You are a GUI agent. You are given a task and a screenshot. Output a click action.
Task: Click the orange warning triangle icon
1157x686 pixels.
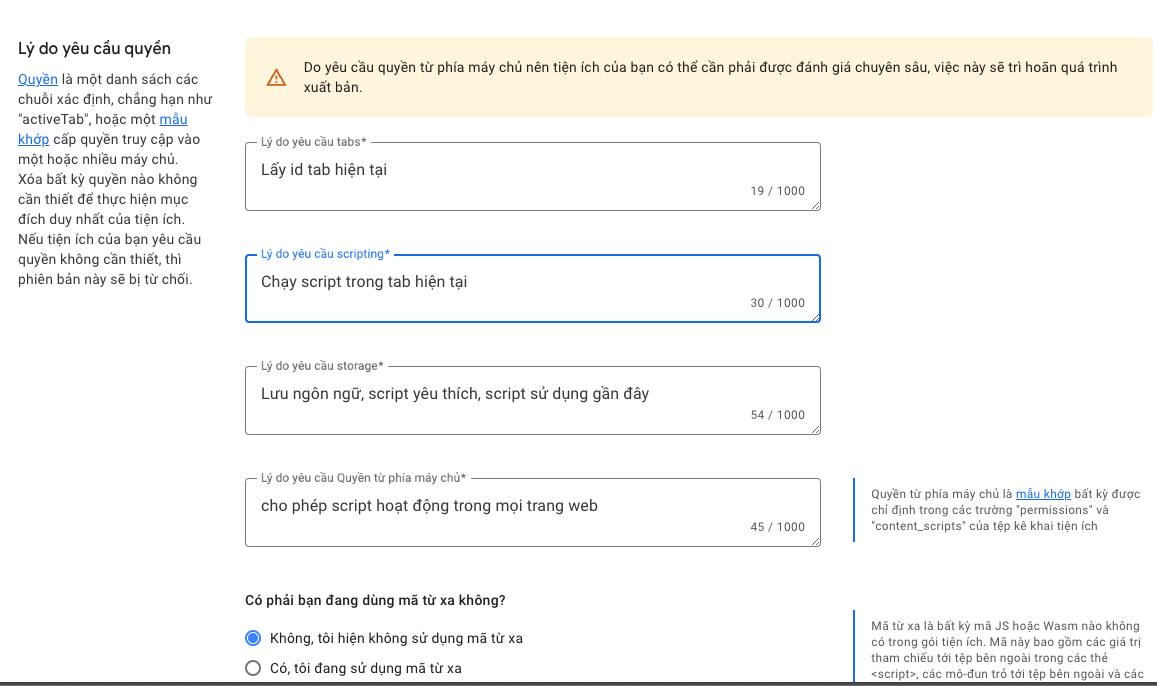(x=276, y=77)
